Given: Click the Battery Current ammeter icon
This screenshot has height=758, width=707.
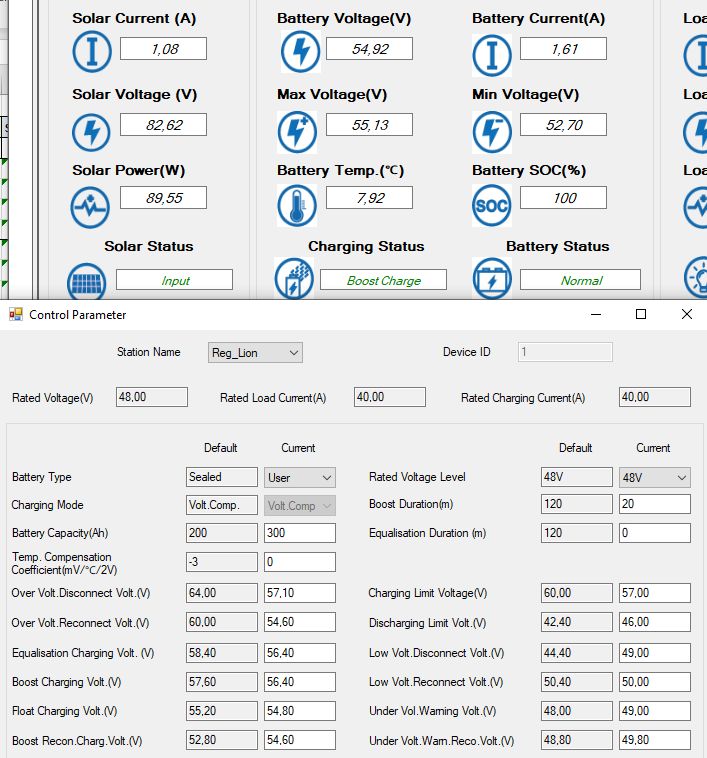Looking at the screenshot, I should click(491, 52).
